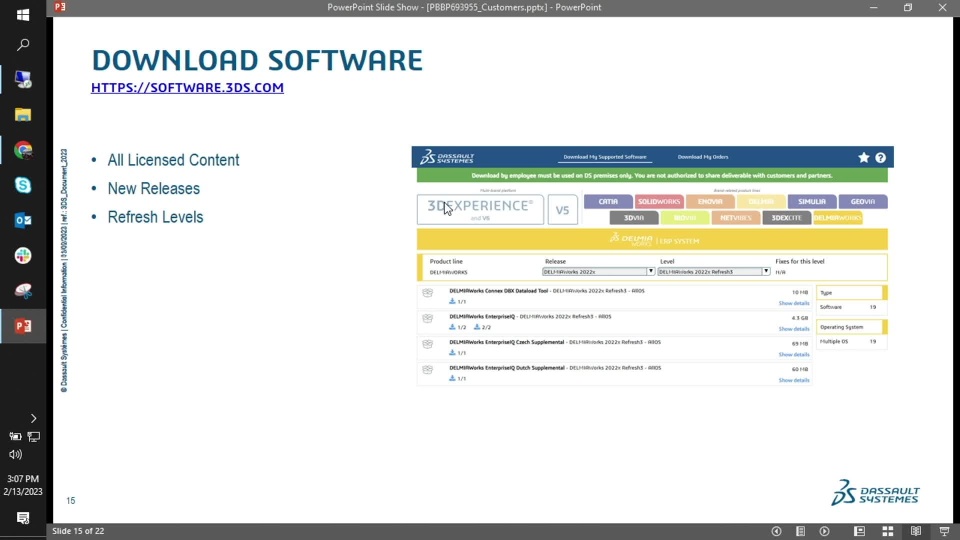Image resolution: width=960 pixels, height=540 pixels.
Task: Click the yellow DELMIA Works ERP System banner
Action: (652, 239)
